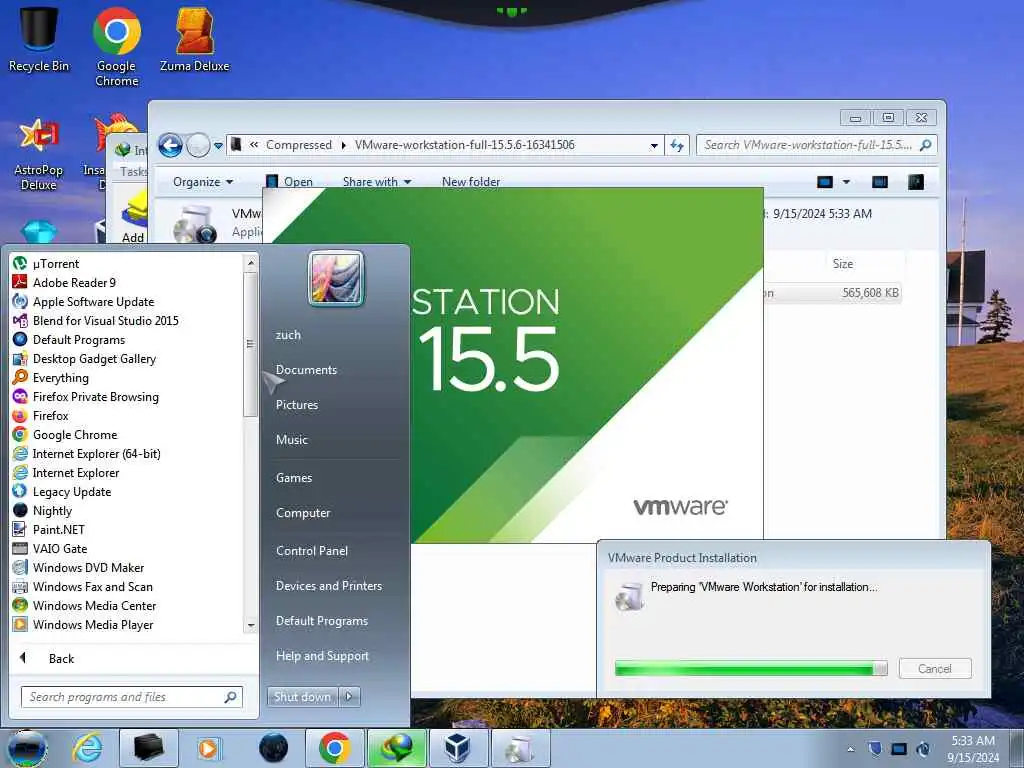1024x768 pixels.
Task: Open the address bar history dropdown
Action: point(654,146)
